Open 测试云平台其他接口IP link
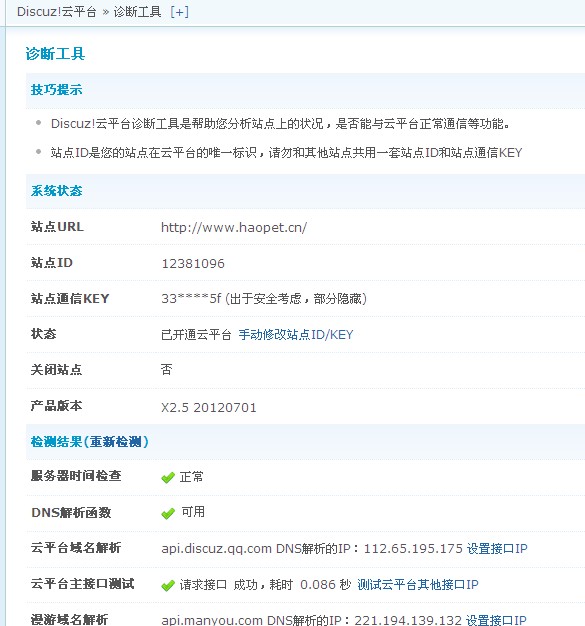The height and width of the screenshot is (626, 585). pyautogui.click(x=418, y=584)
